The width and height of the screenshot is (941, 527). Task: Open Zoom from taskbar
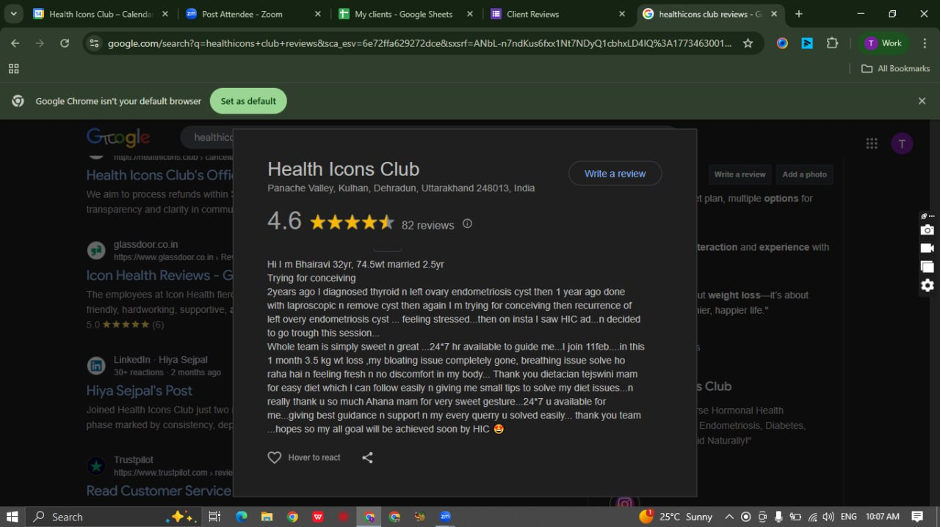(x=445, y=516)
